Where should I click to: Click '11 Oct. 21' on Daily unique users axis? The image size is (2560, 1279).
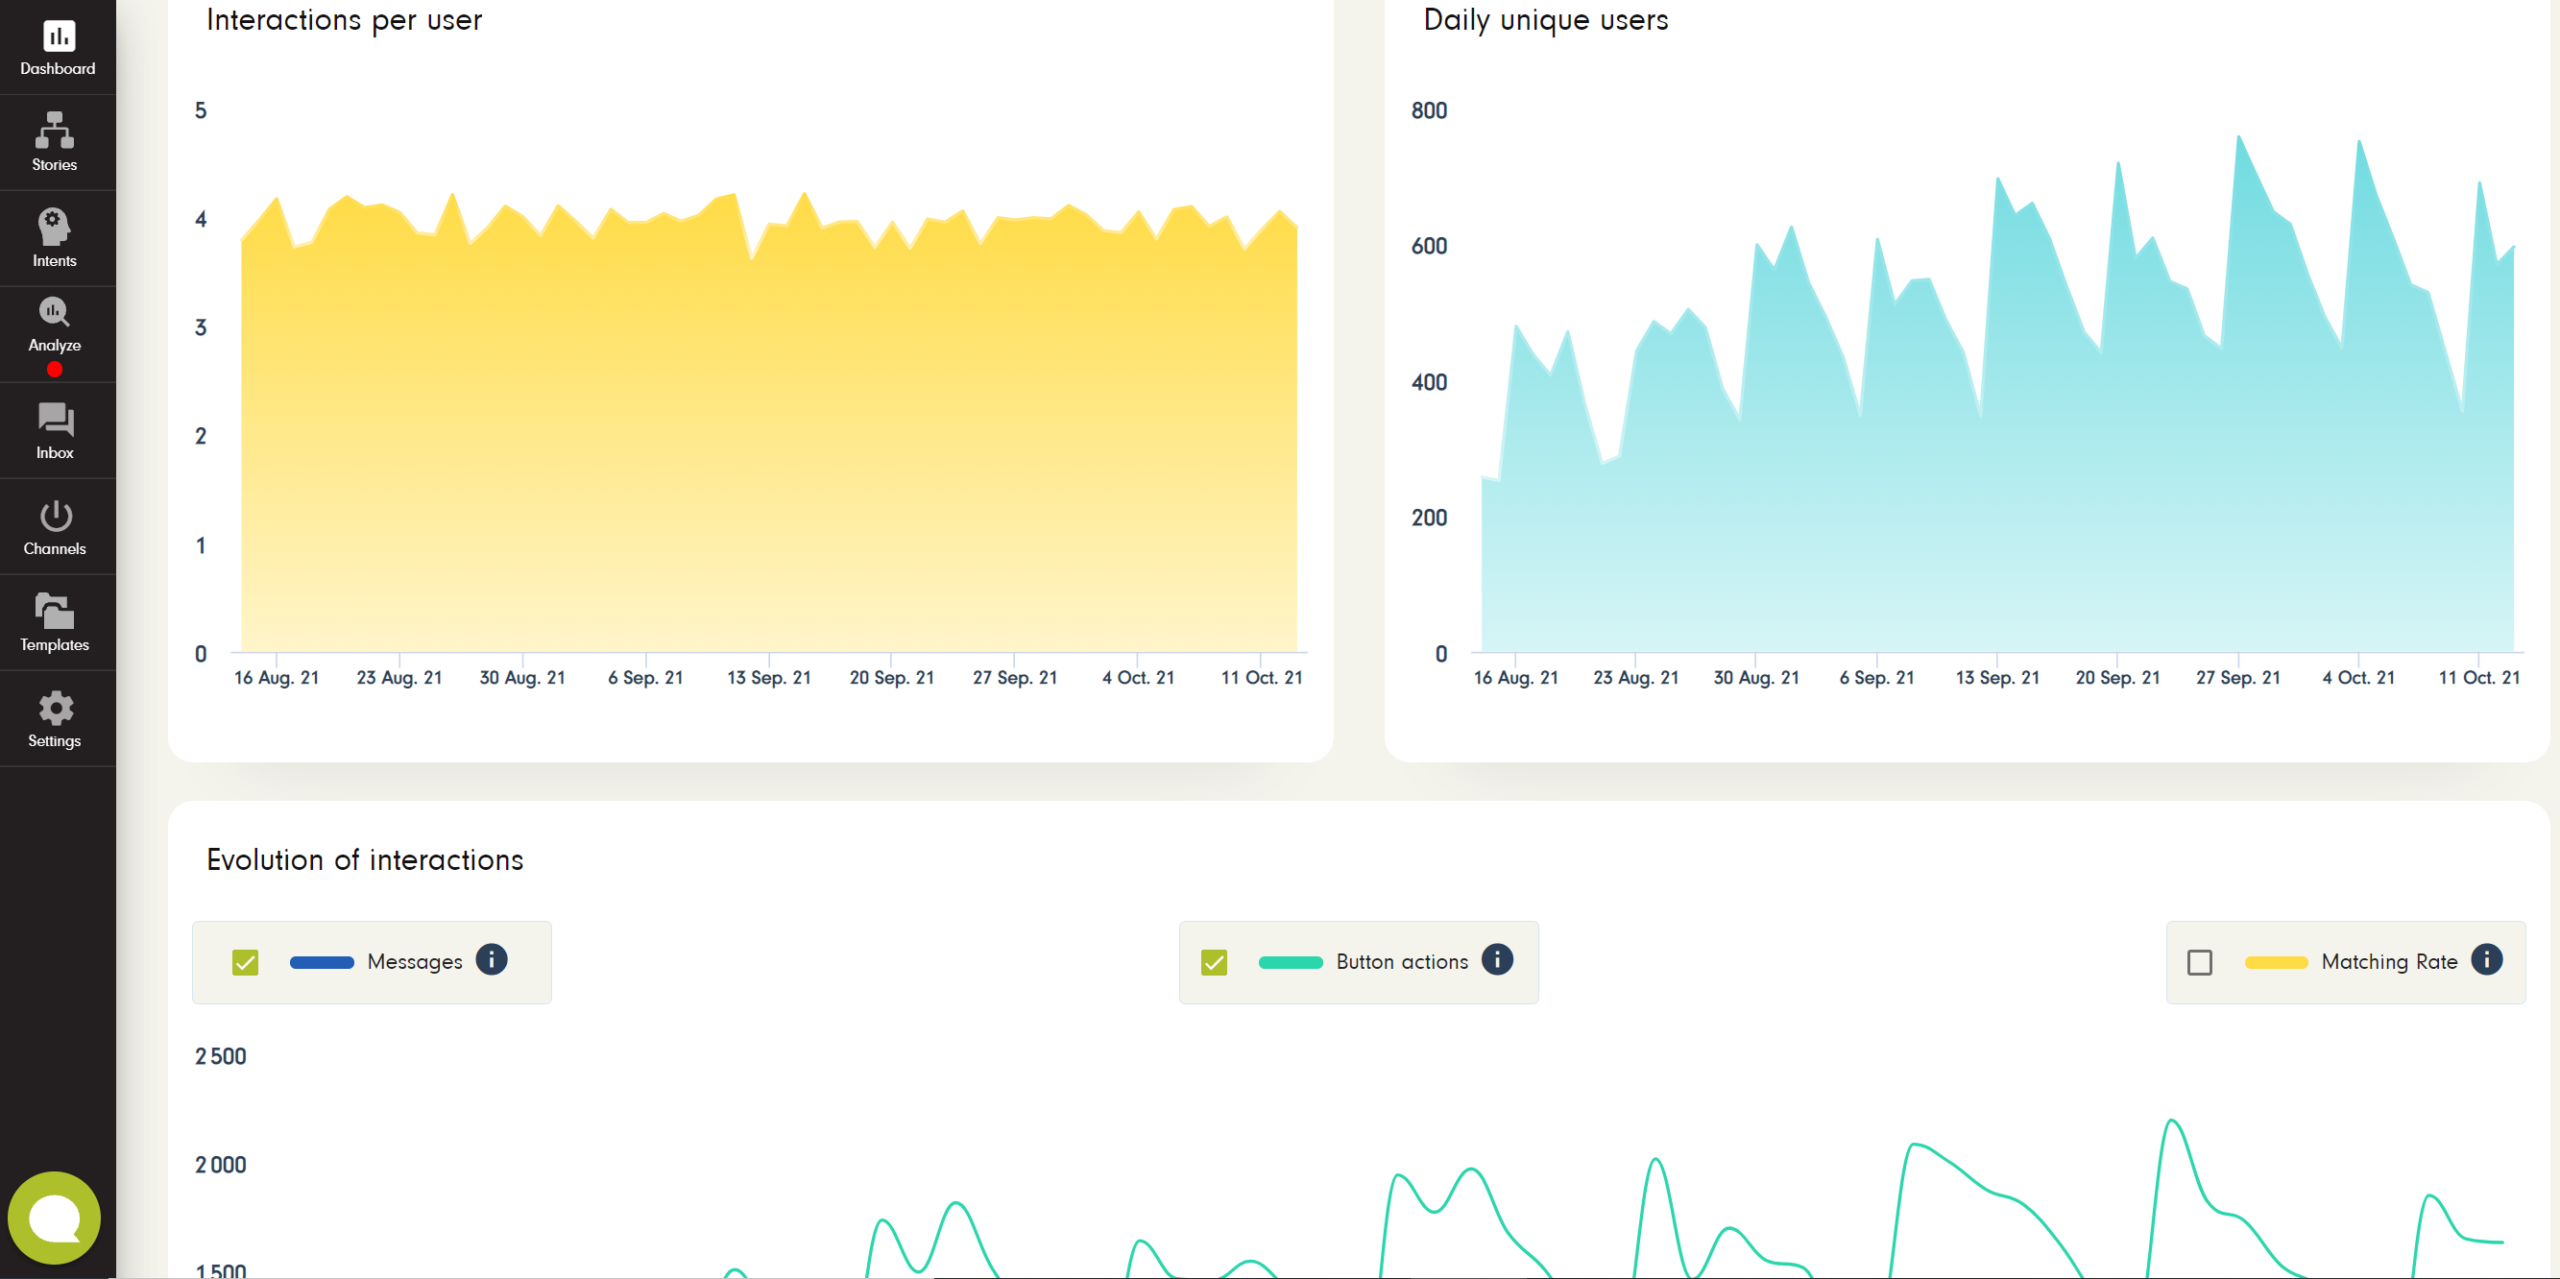(x=2479, y=678)
